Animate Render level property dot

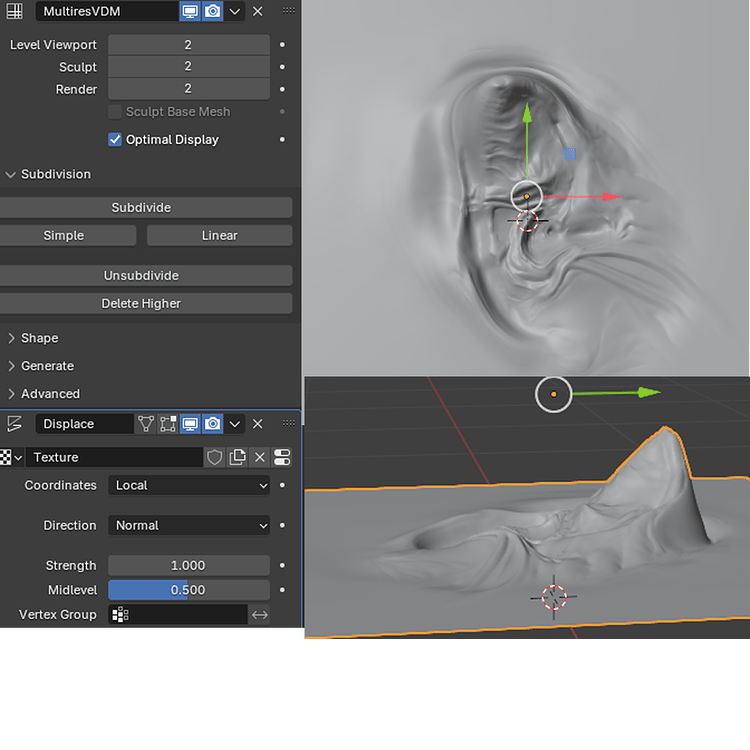pos(282,89)
